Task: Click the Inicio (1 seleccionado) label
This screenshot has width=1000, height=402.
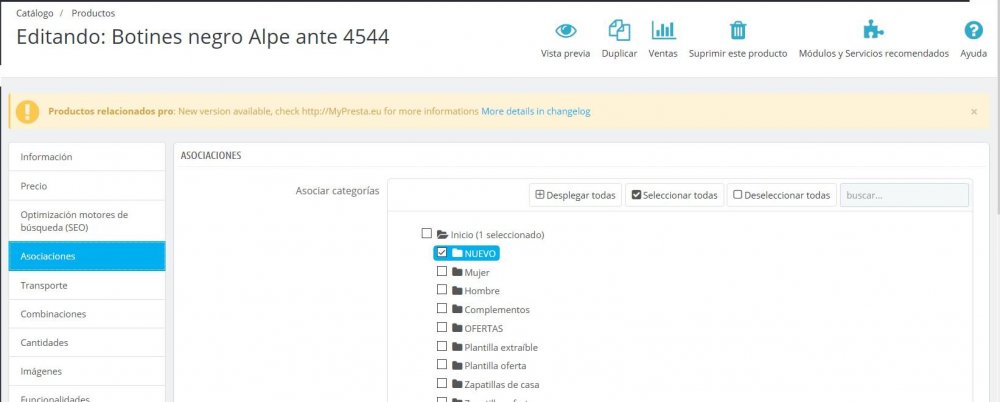Action: click(497, 235)
